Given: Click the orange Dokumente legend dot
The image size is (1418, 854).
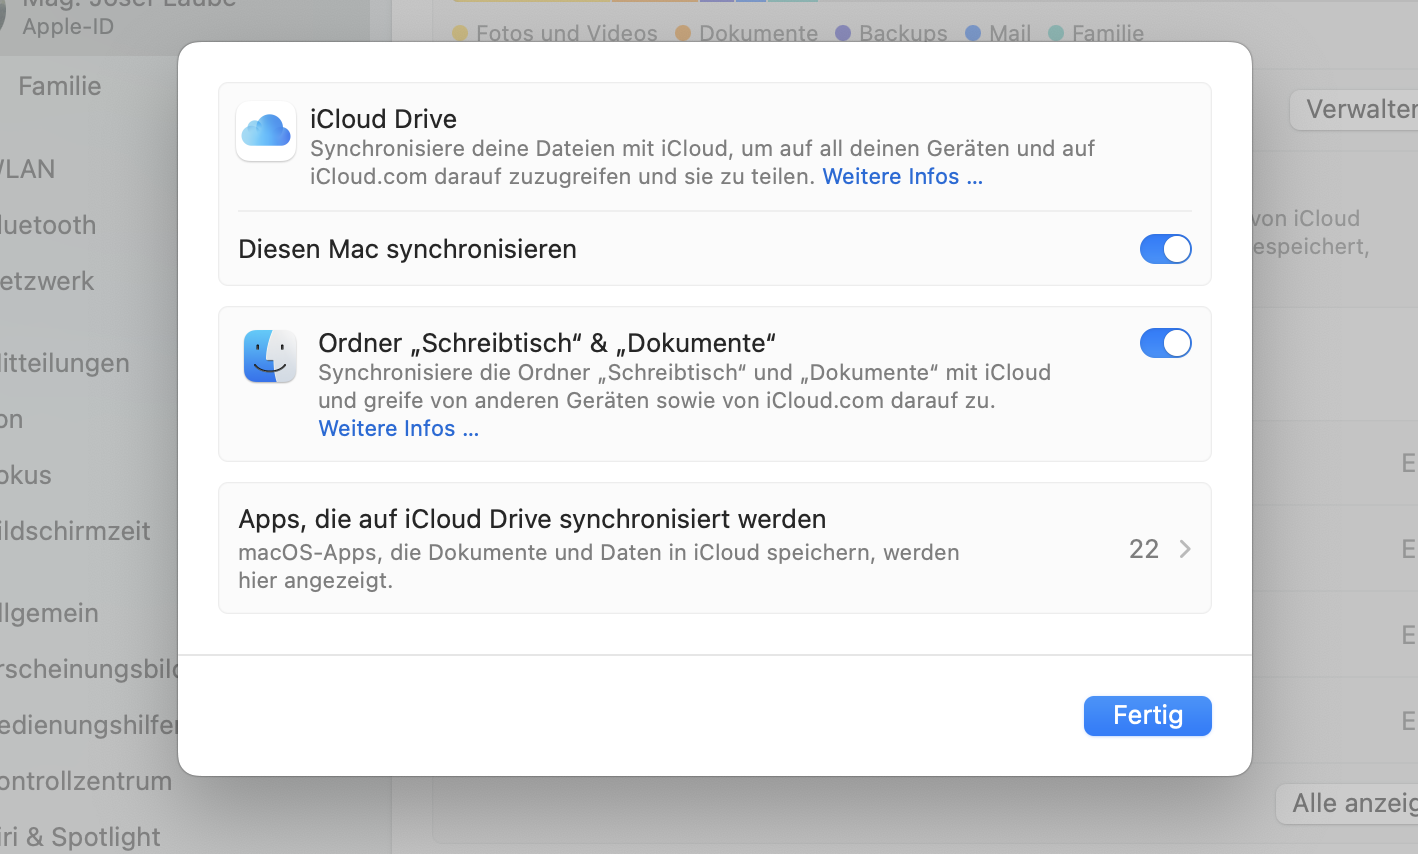Looking at the screenshot, I should coord(683,33).
